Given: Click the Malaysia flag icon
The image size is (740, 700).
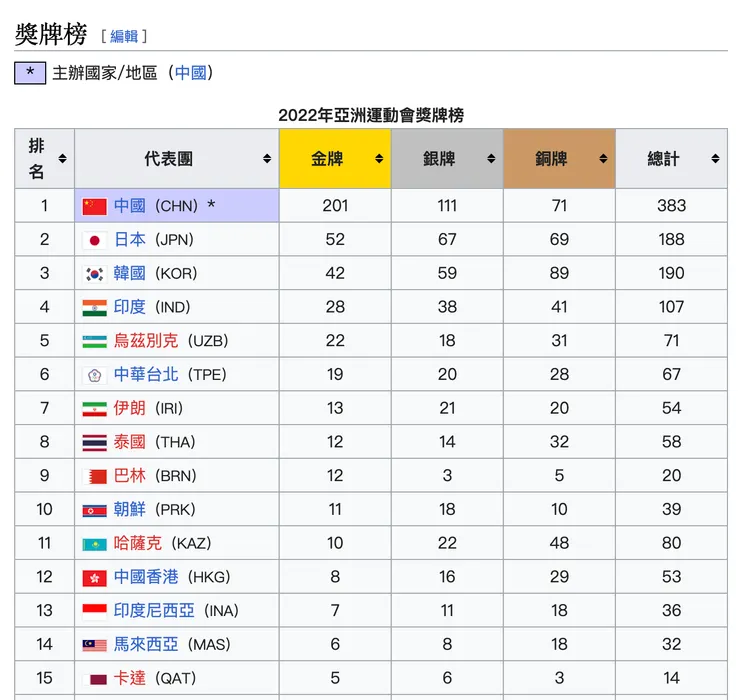Looking at the screenshot, I should tap(94, 645).
